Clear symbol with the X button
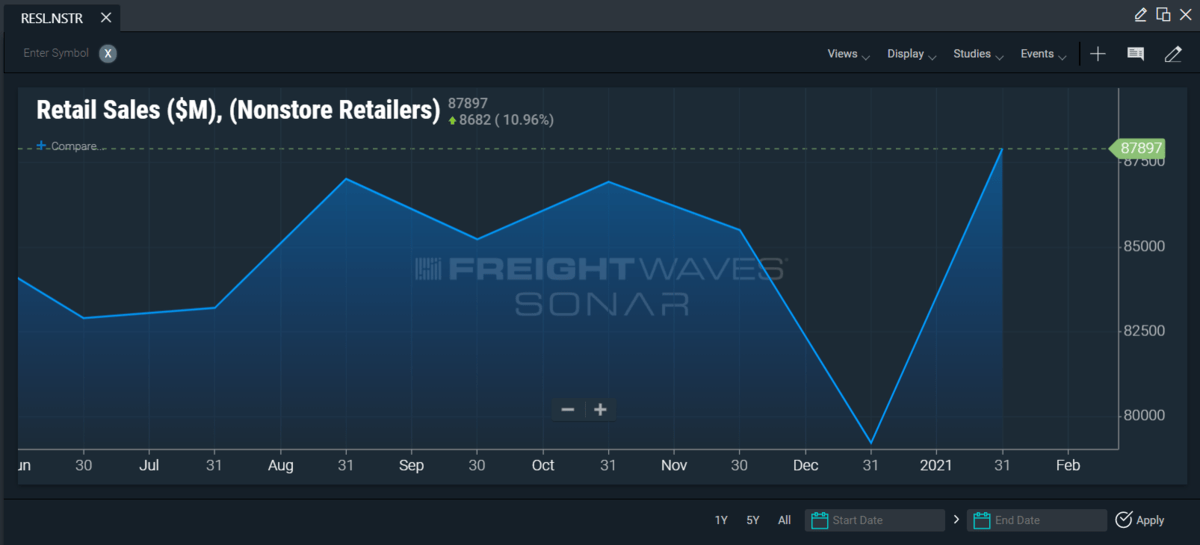This screenshot has width=1200, height=545. [x=108, y=53]
